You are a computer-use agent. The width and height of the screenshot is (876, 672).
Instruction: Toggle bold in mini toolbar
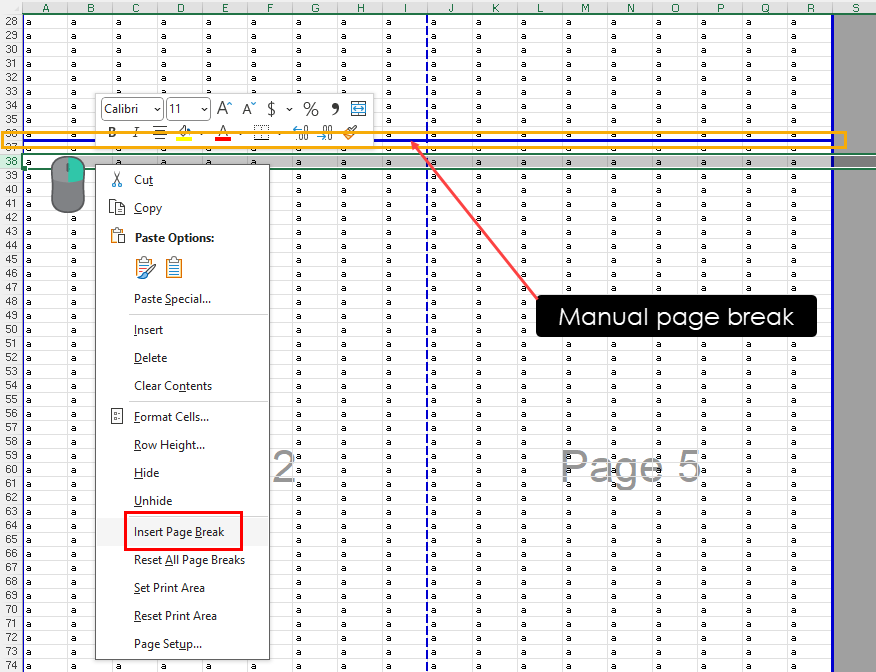pos(112,133)
